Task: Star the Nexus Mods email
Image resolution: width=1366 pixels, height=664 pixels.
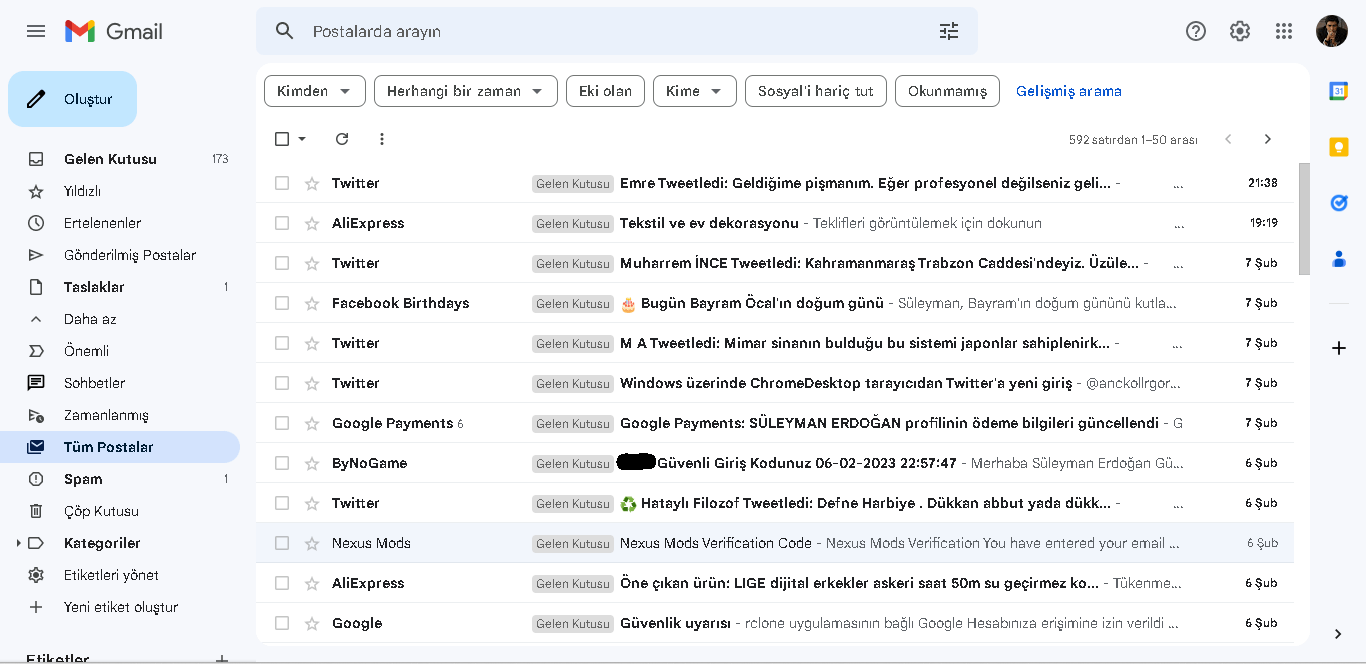Action: click(x=312, y=543)
